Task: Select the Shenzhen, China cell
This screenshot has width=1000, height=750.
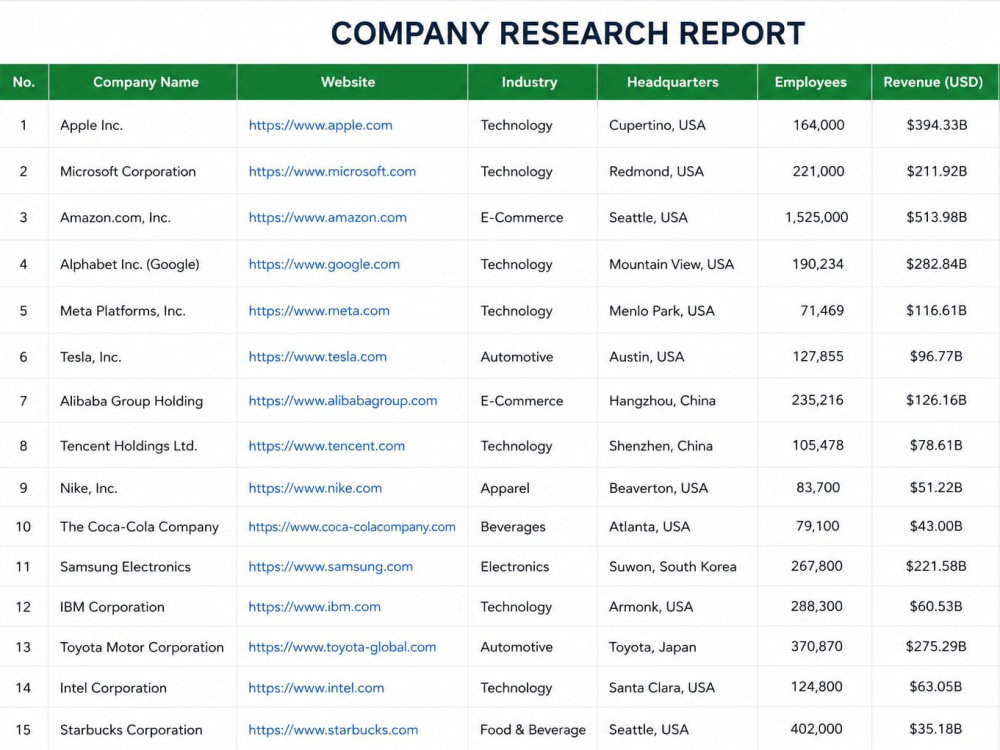Action: coord(677,446)
